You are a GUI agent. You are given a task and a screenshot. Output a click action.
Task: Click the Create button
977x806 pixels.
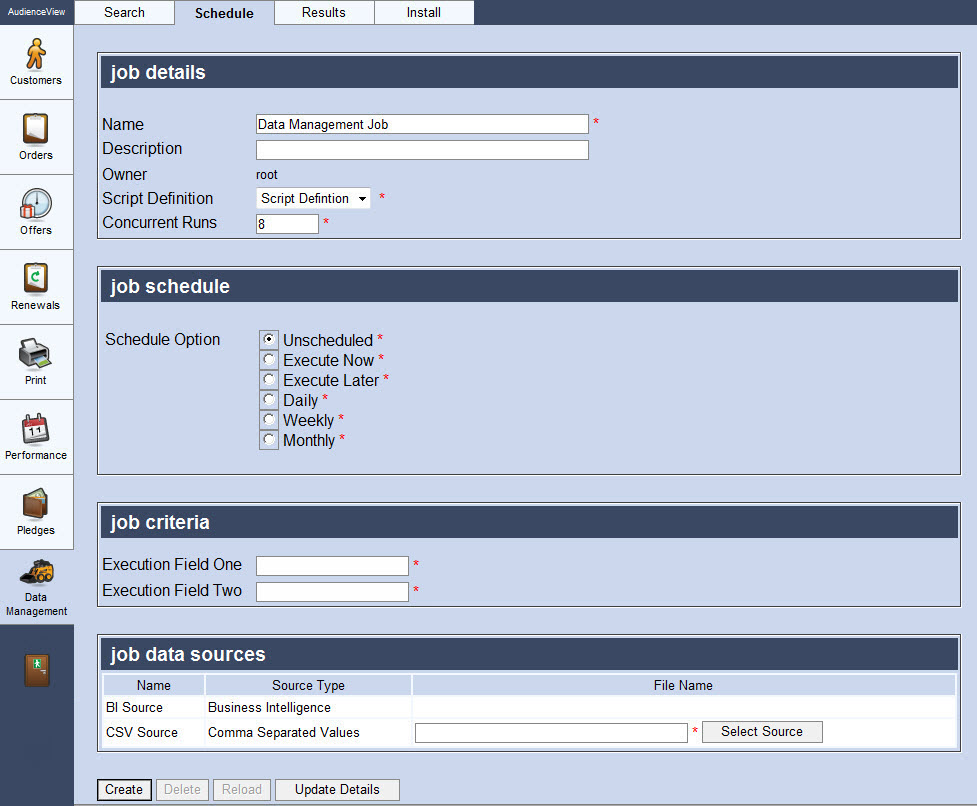point(124,790)
